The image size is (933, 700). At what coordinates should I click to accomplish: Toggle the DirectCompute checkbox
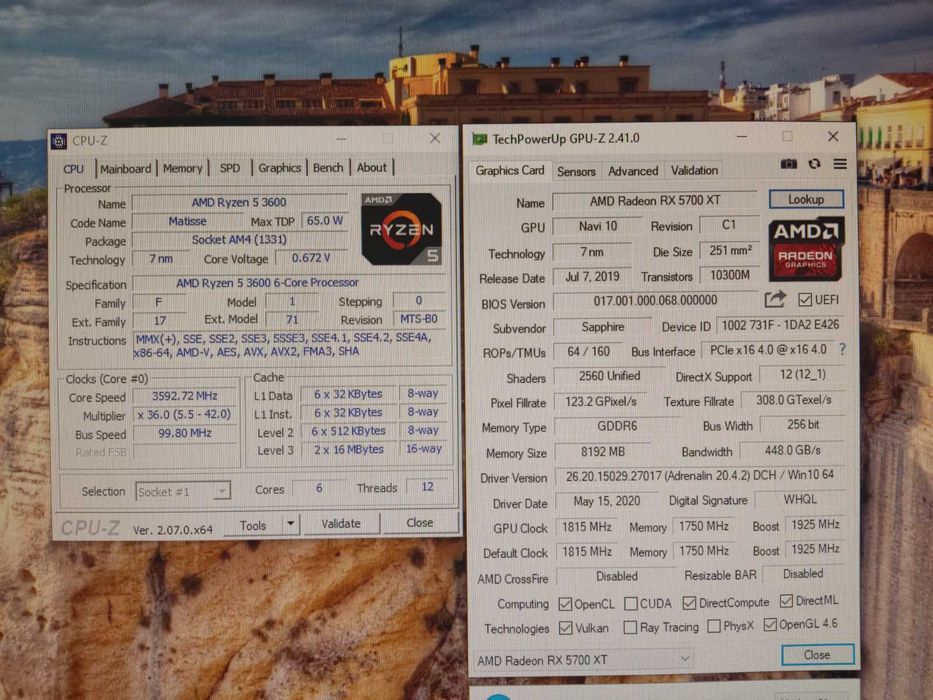689,603
